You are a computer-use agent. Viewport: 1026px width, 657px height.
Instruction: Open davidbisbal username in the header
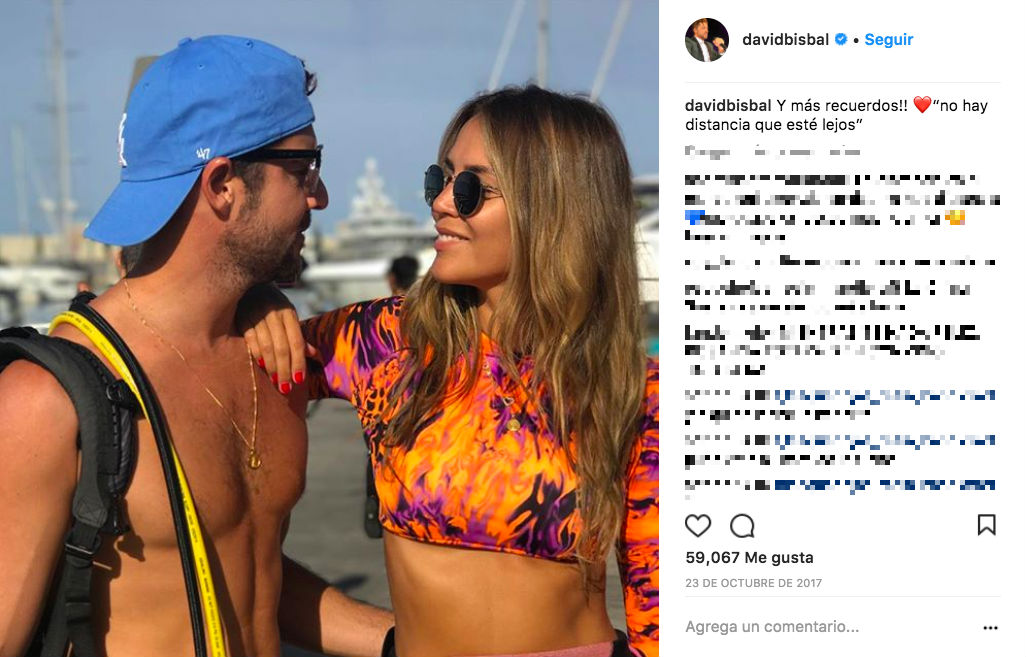pyautogui.click(x=785, y=39)
